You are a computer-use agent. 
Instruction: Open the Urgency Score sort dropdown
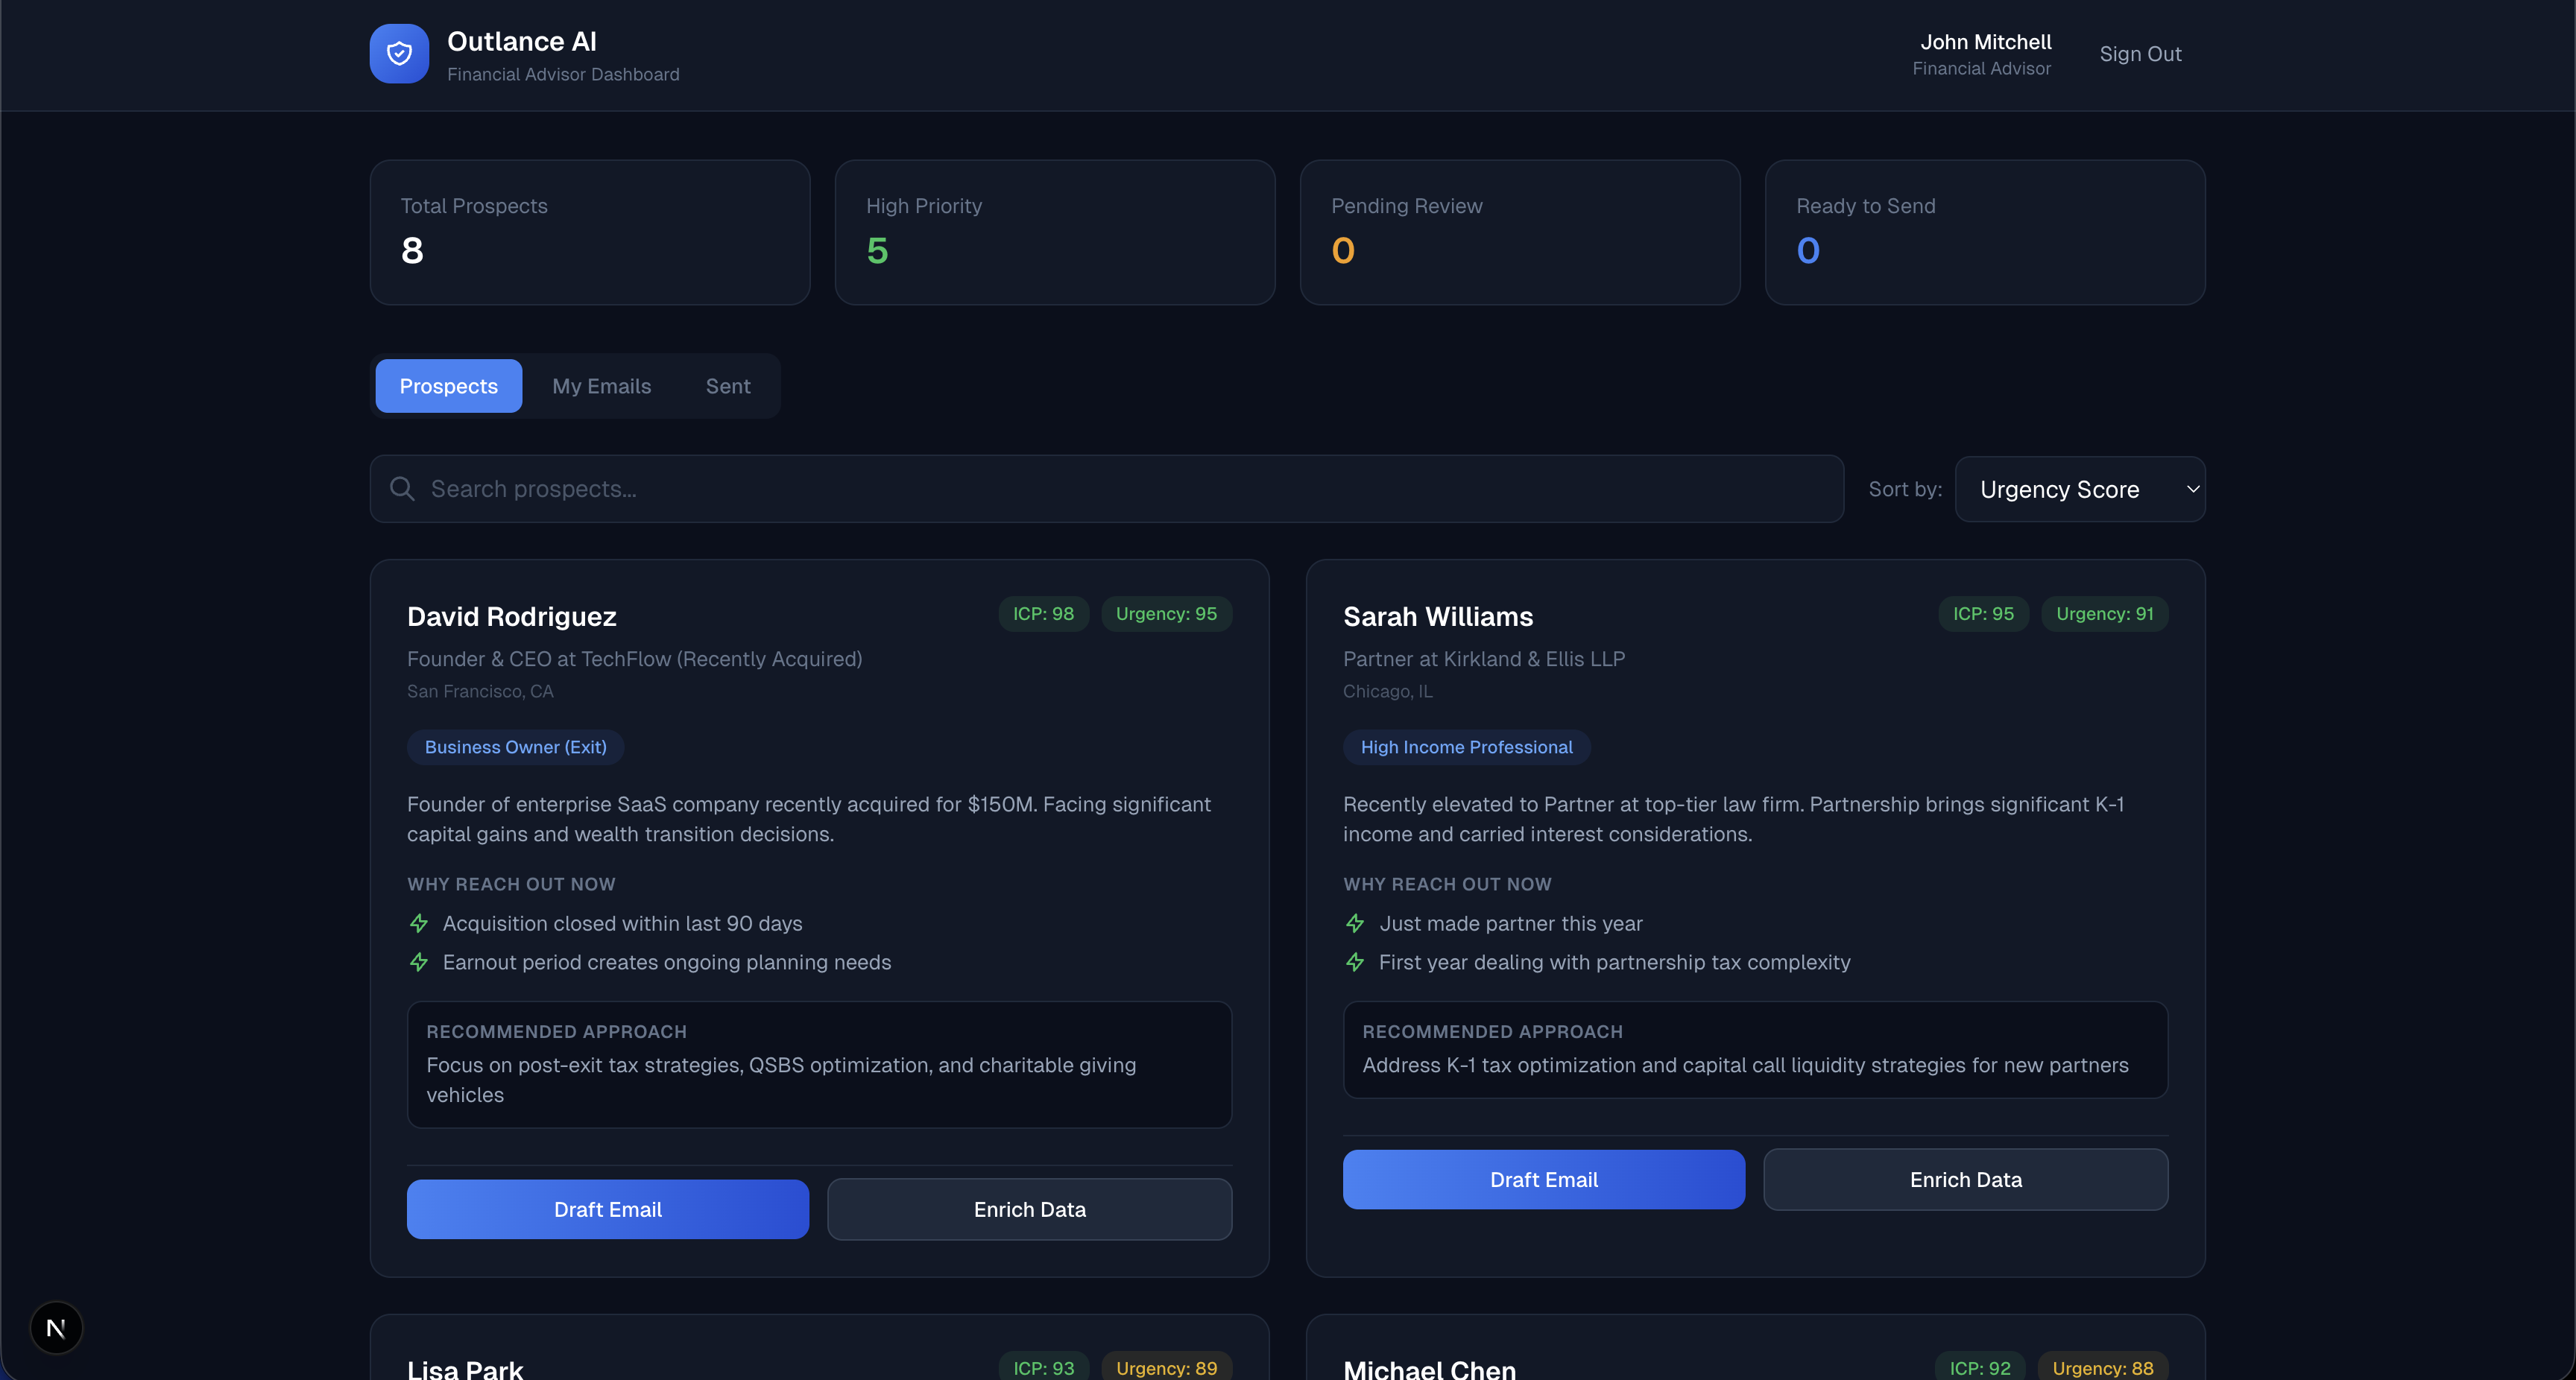pyautogui.click(x=2079, y=489)
